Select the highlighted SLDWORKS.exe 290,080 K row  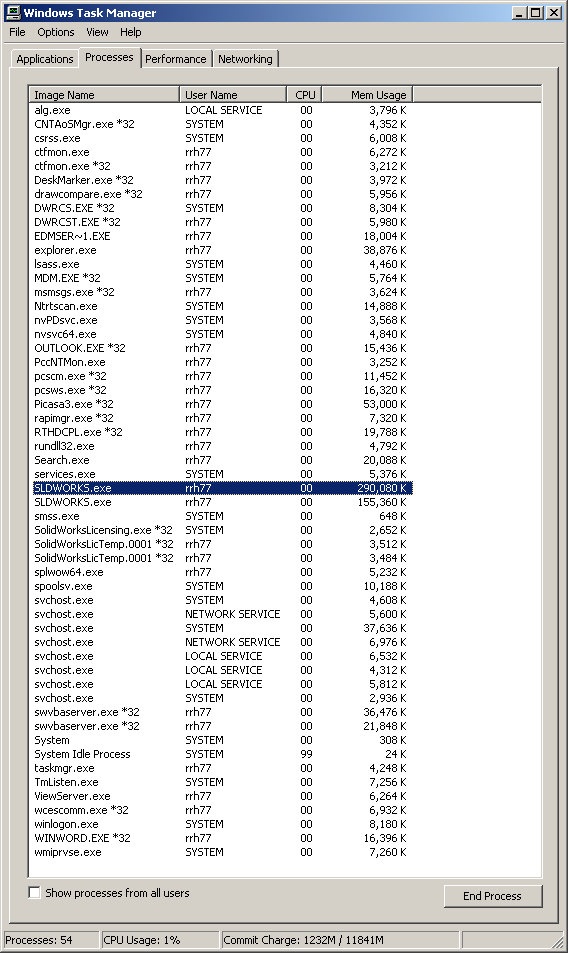[x=223, y=488]
